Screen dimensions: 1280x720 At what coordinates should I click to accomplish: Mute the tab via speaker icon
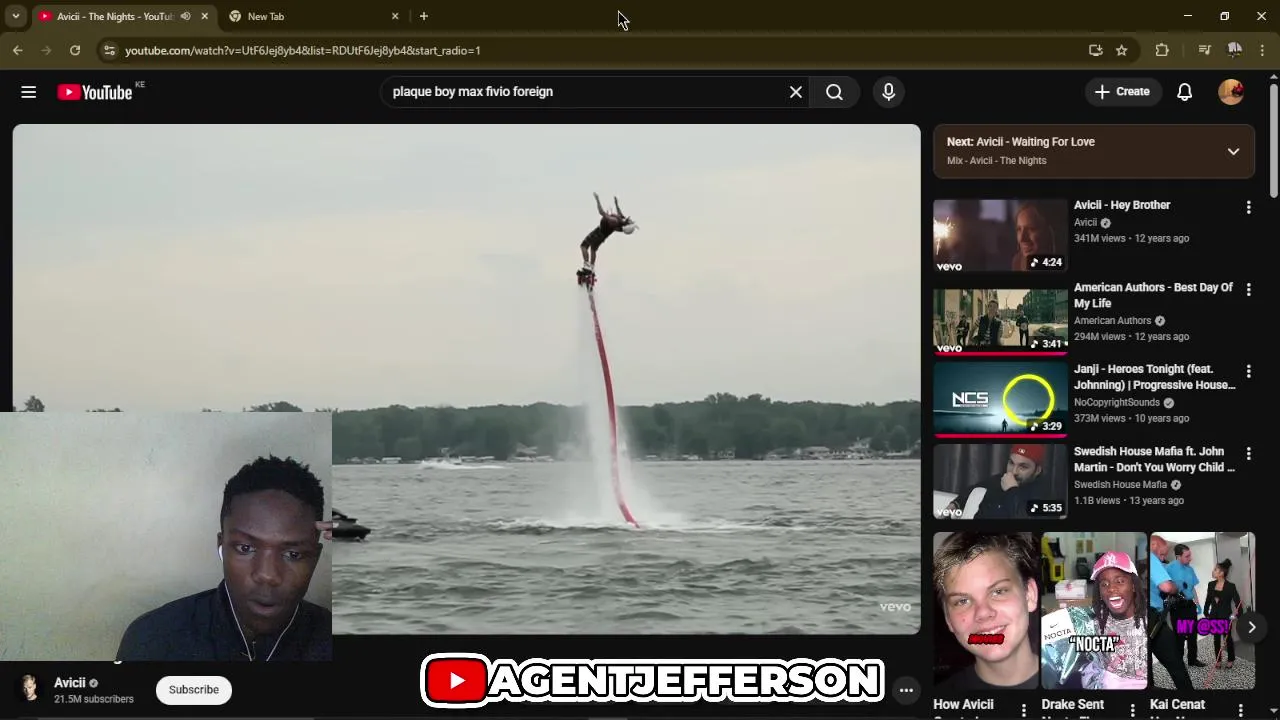[x=186, y=16]
